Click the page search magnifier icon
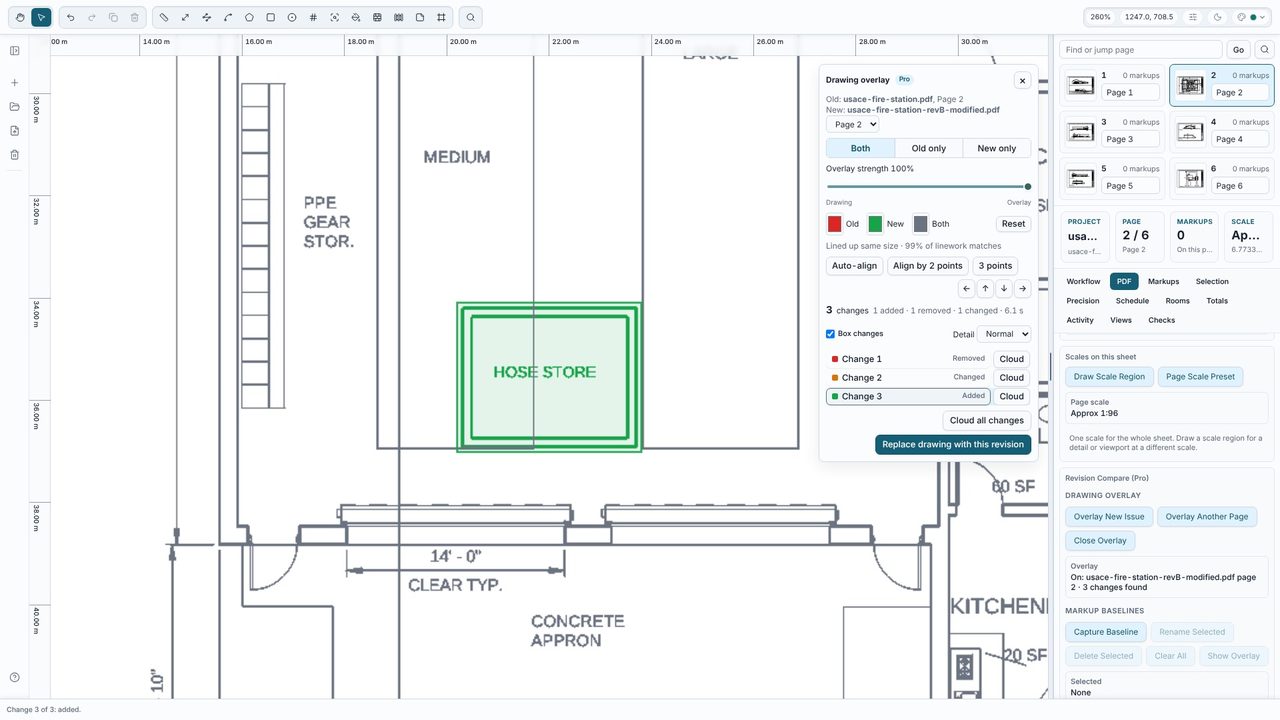 [1264, 50]
